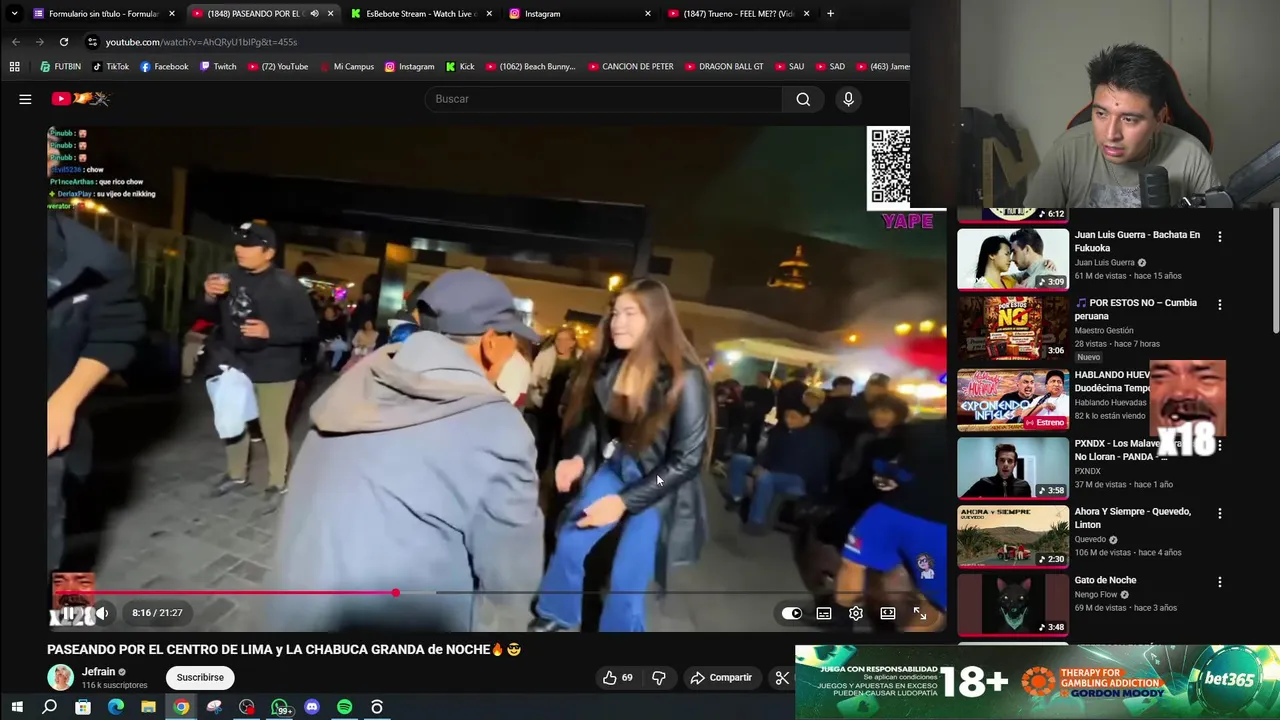The height and width of the screenshot is (720, 1280).
Task: Enter fullscreen mode
Action: click(x=920, y=613)
